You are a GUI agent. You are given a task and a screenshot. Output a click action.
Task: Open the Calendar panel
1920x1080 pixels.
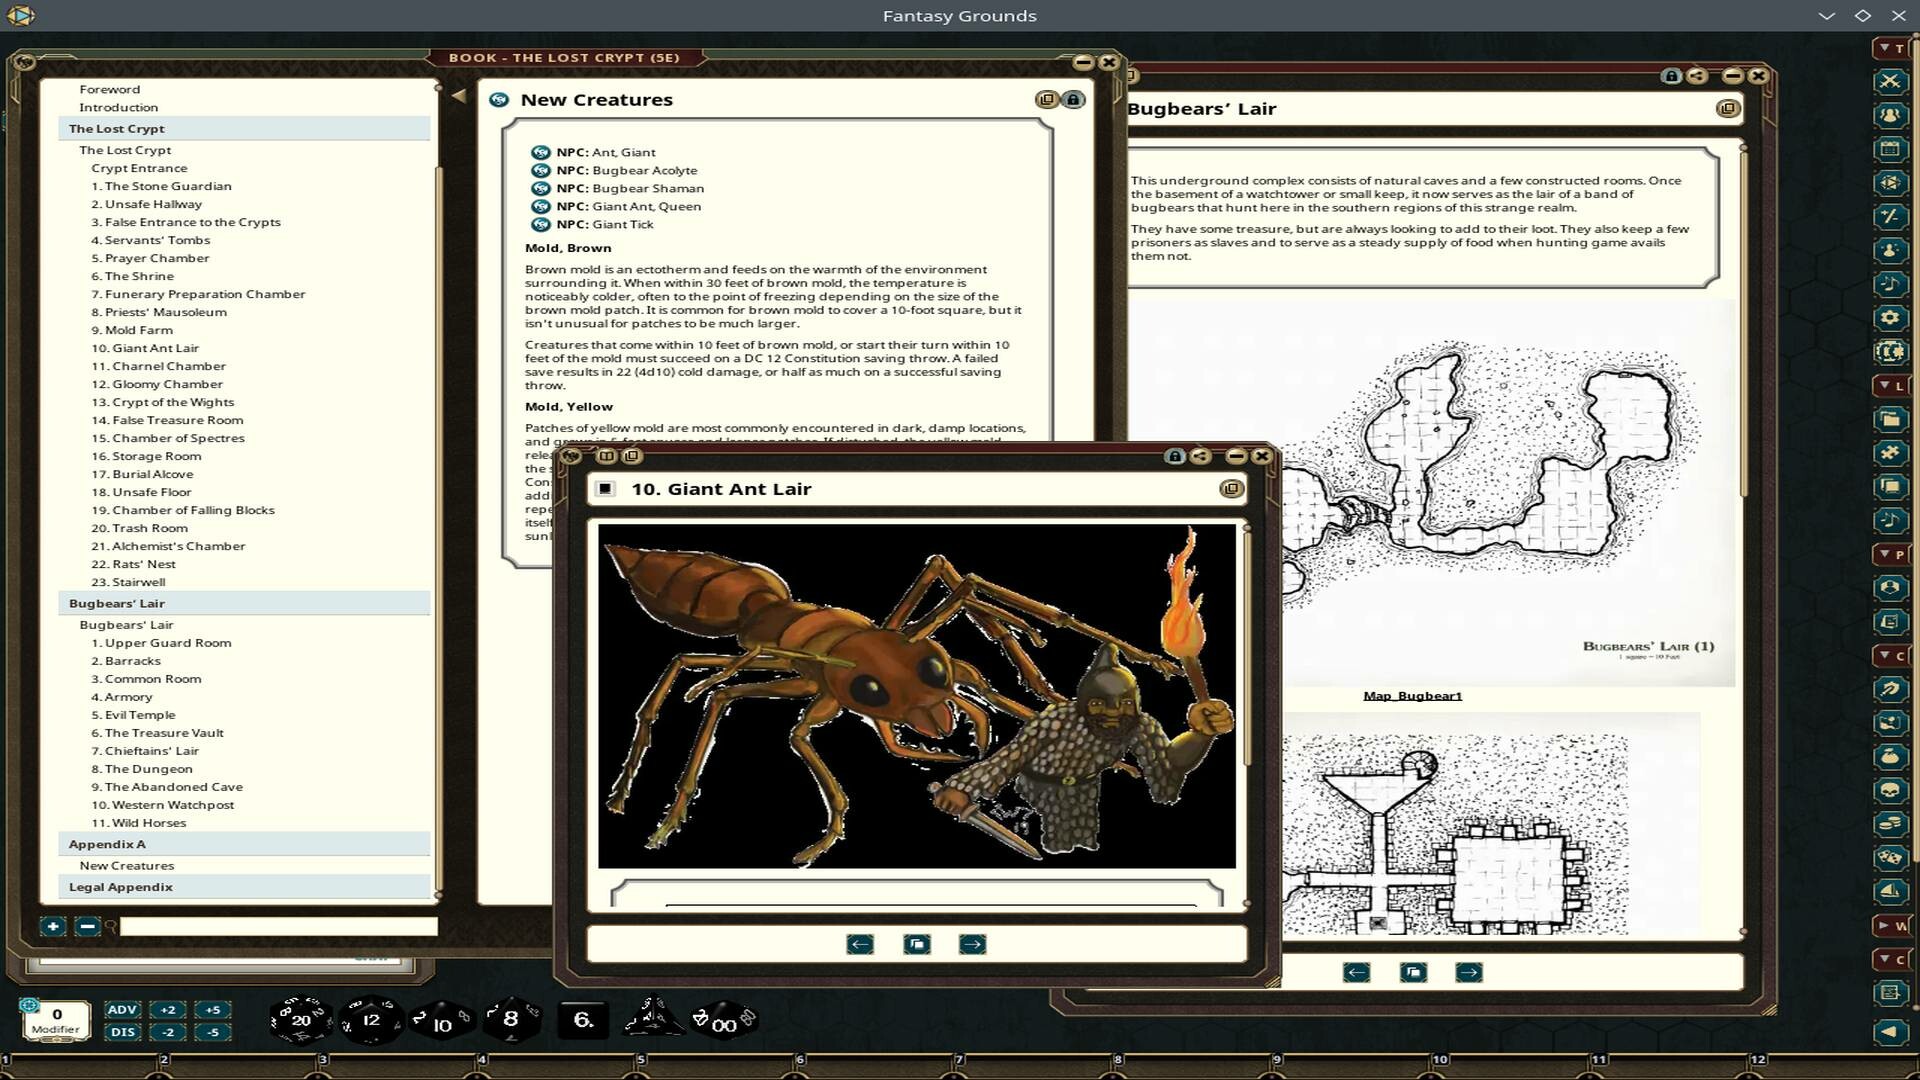tap(1890, 148)
